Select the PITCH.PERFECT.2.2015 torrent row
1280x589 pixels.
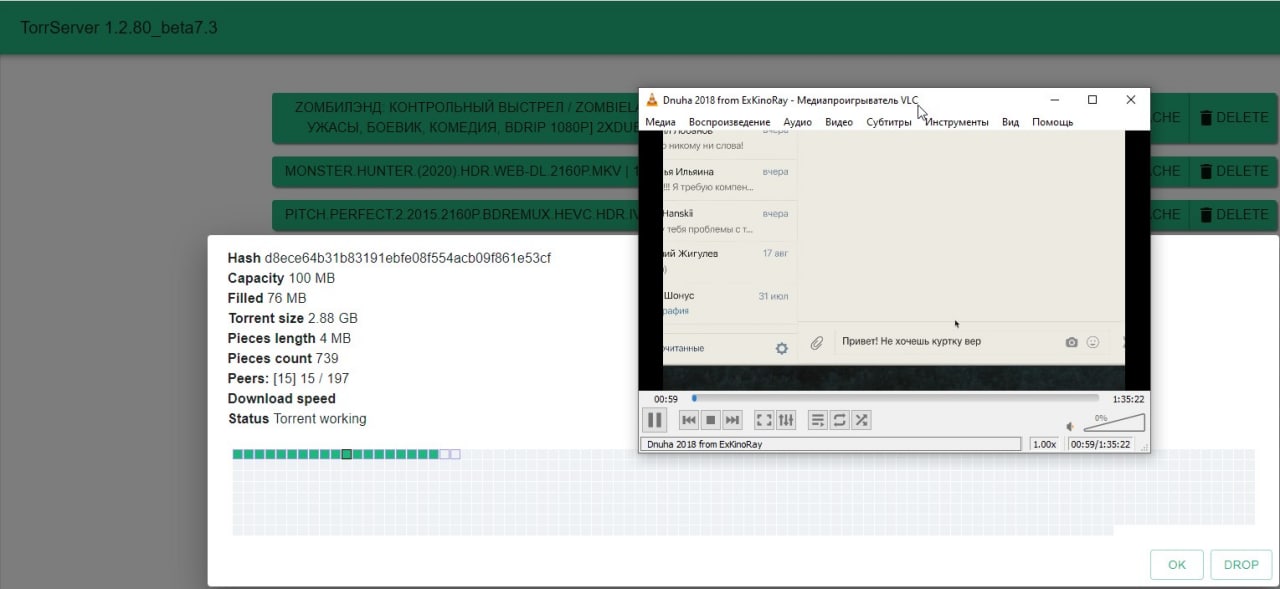[x=455, y=214]
